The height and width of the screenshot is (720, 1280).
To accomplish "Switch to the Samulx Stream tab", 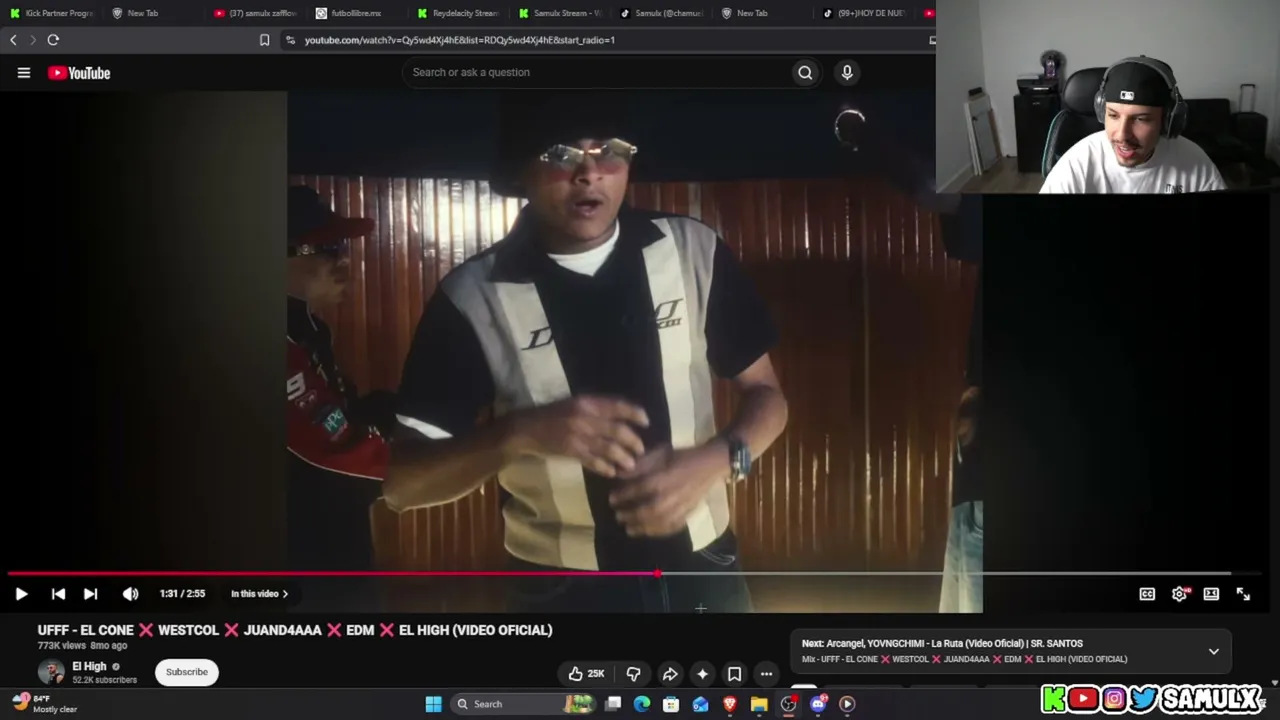I will coord(560,13).
